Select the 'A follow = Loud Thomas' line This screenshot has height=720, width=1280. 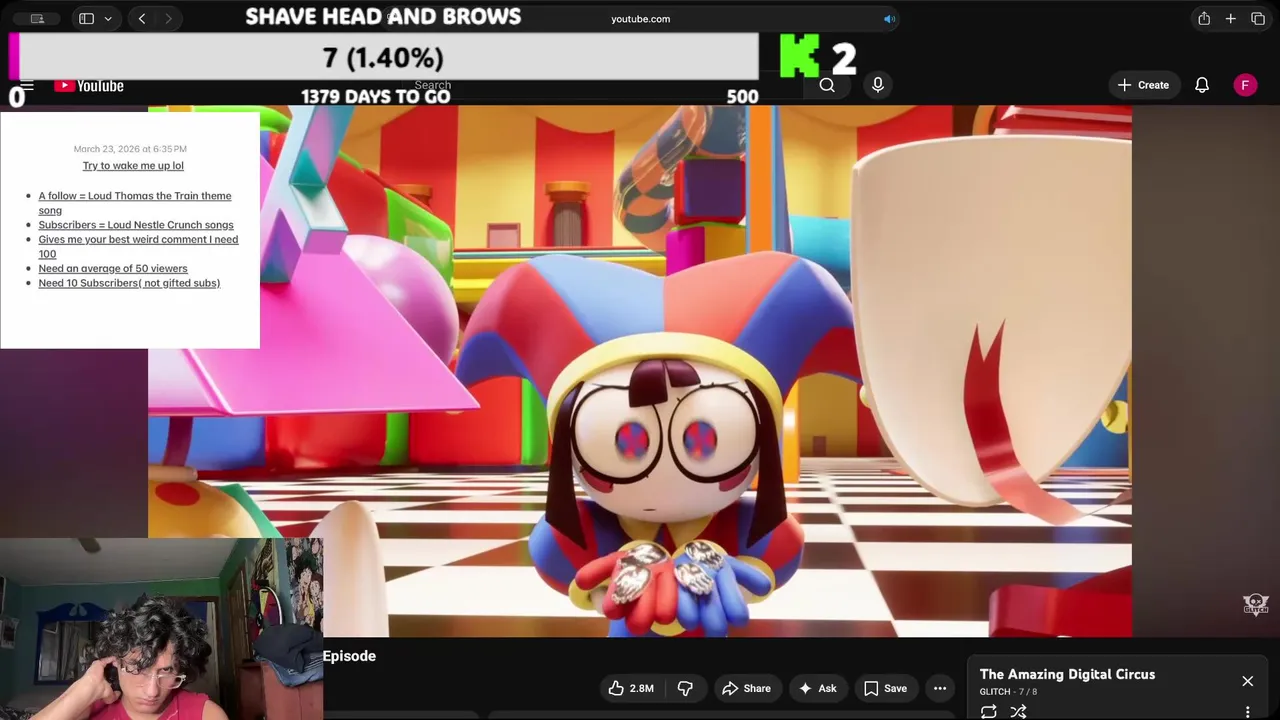pos(135,203)
